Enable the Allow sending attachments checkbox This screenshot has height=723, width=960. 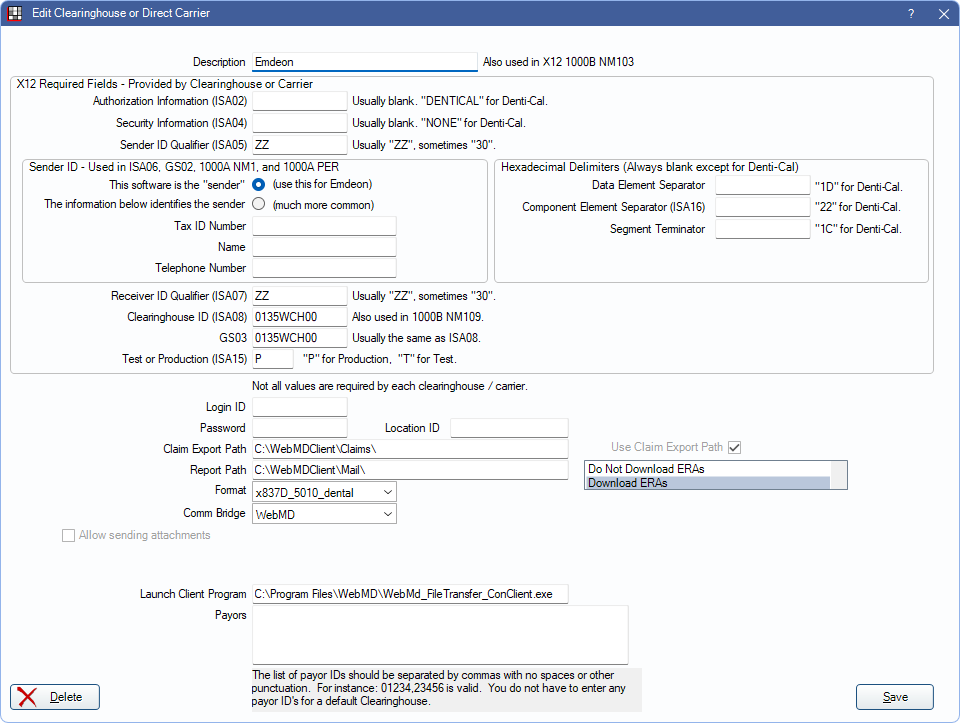tap(69, 536)
